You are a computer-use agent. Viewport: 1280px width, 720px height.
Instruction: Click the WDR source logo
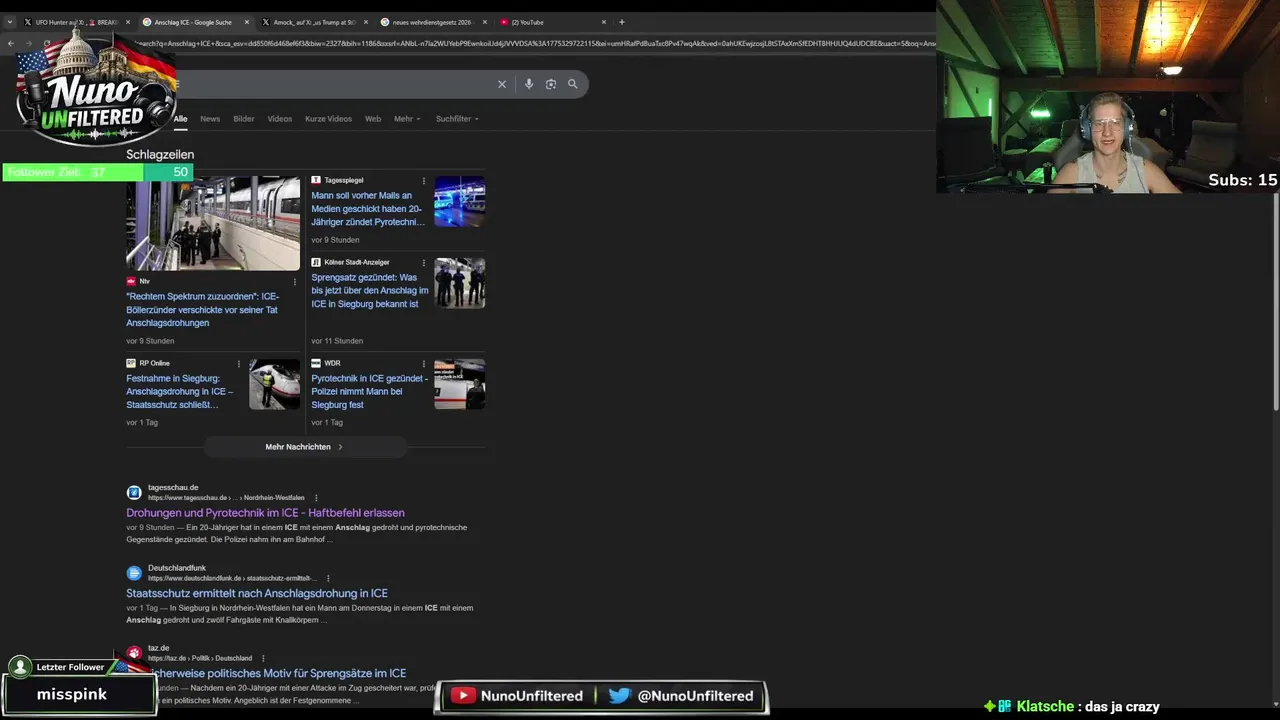pos(316,363)
